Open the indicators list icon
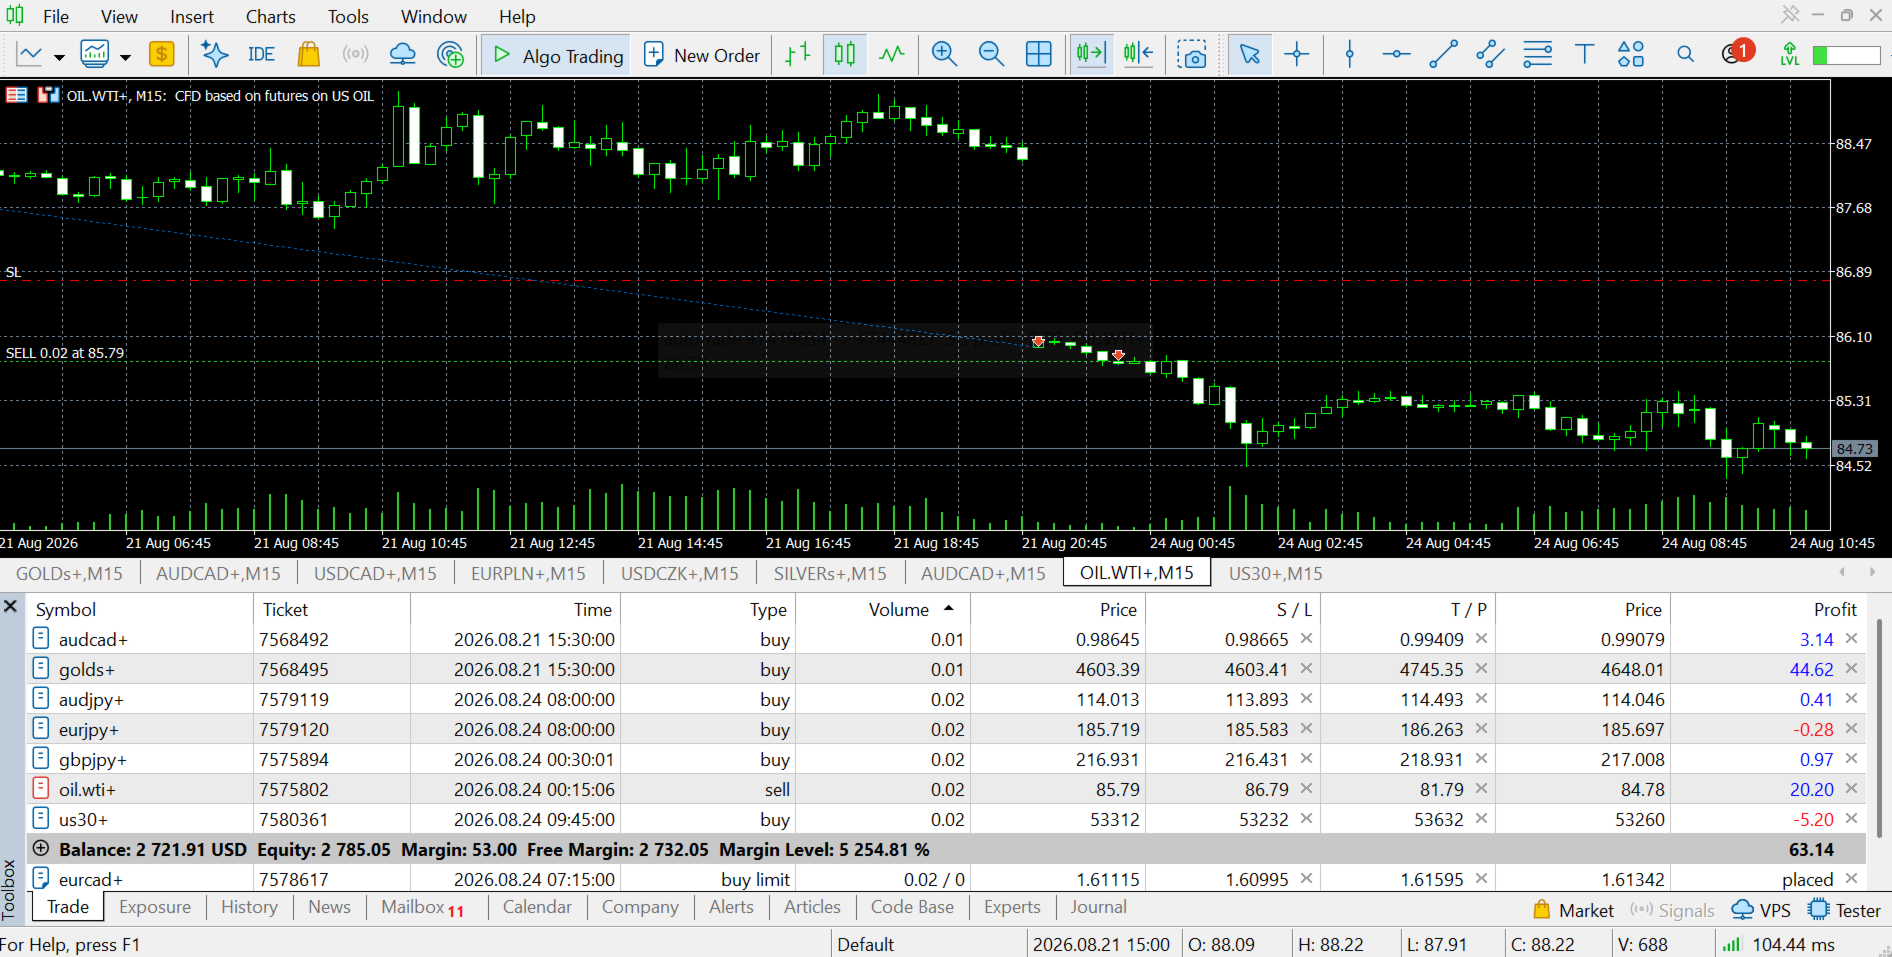 pos(95,54)
